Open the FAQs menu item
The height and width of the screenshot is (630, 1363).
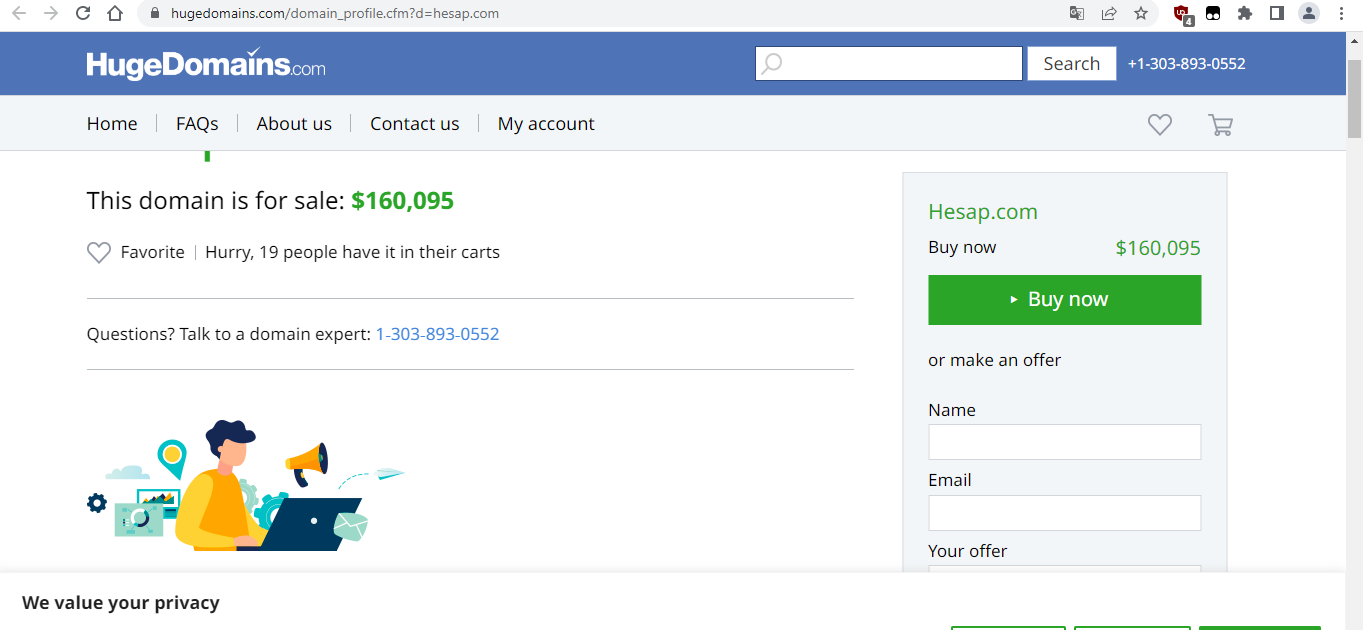[197, 124]
